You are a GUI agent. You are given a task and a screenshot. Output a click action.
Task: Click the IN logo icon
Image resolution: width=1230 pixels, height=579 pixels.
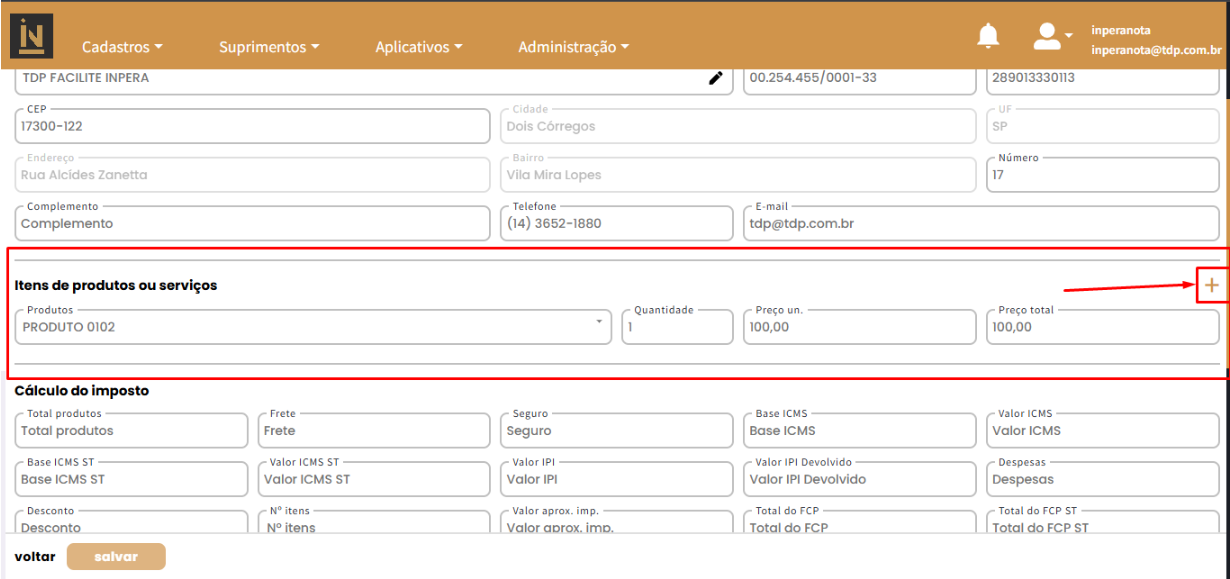(x=32, y=36)
